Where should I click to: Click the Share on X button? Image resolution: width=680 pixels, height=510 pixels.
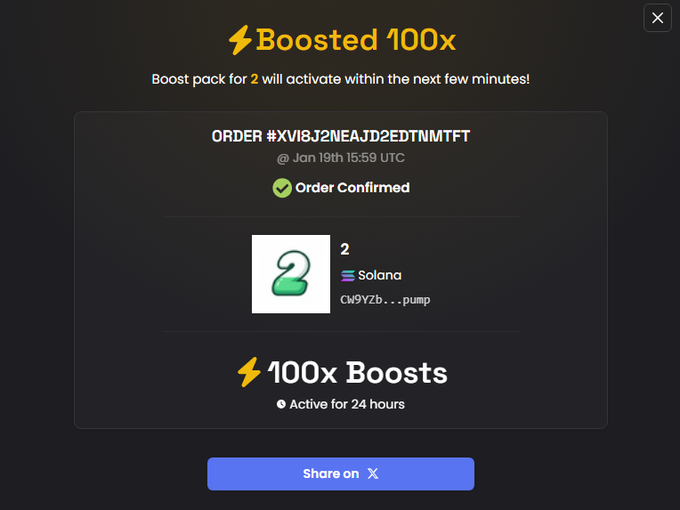[340, 474]
